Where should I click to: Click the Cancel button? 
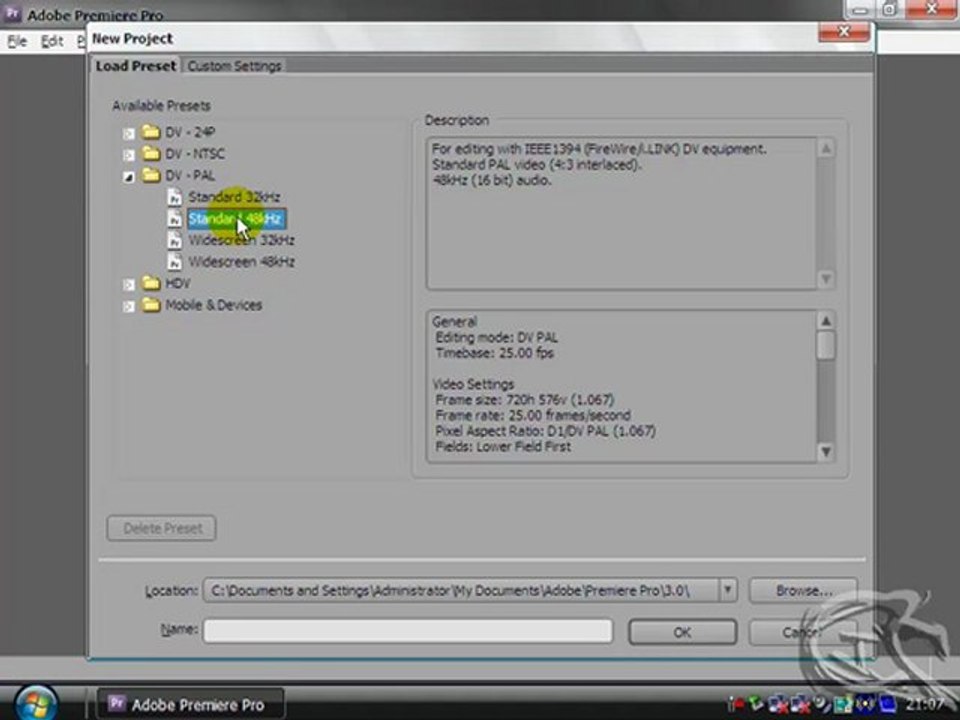coord(803,632)
